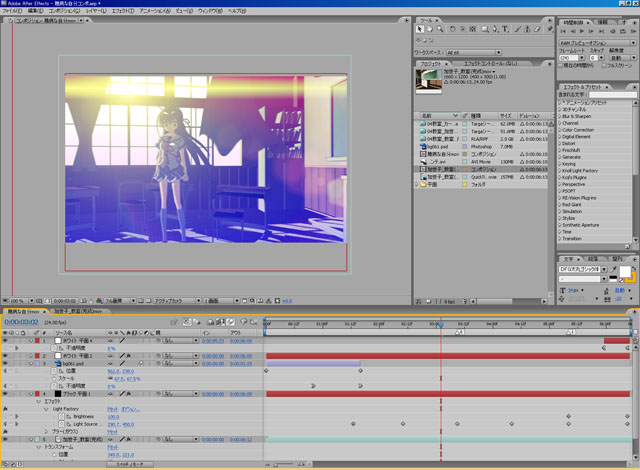Toggle Light Source stopwatch under Light Factory
Screen dimensions: 640x470
(62, 424)
